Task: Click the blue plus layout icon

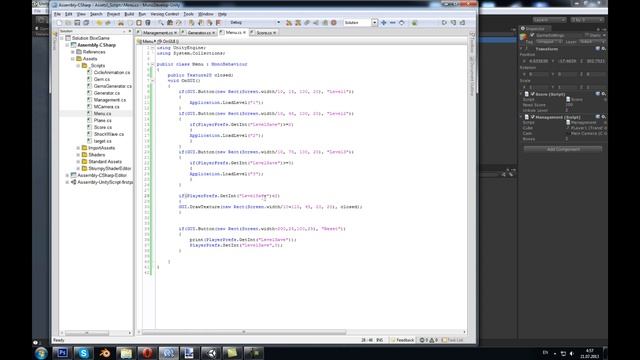Action: [384, 23]
